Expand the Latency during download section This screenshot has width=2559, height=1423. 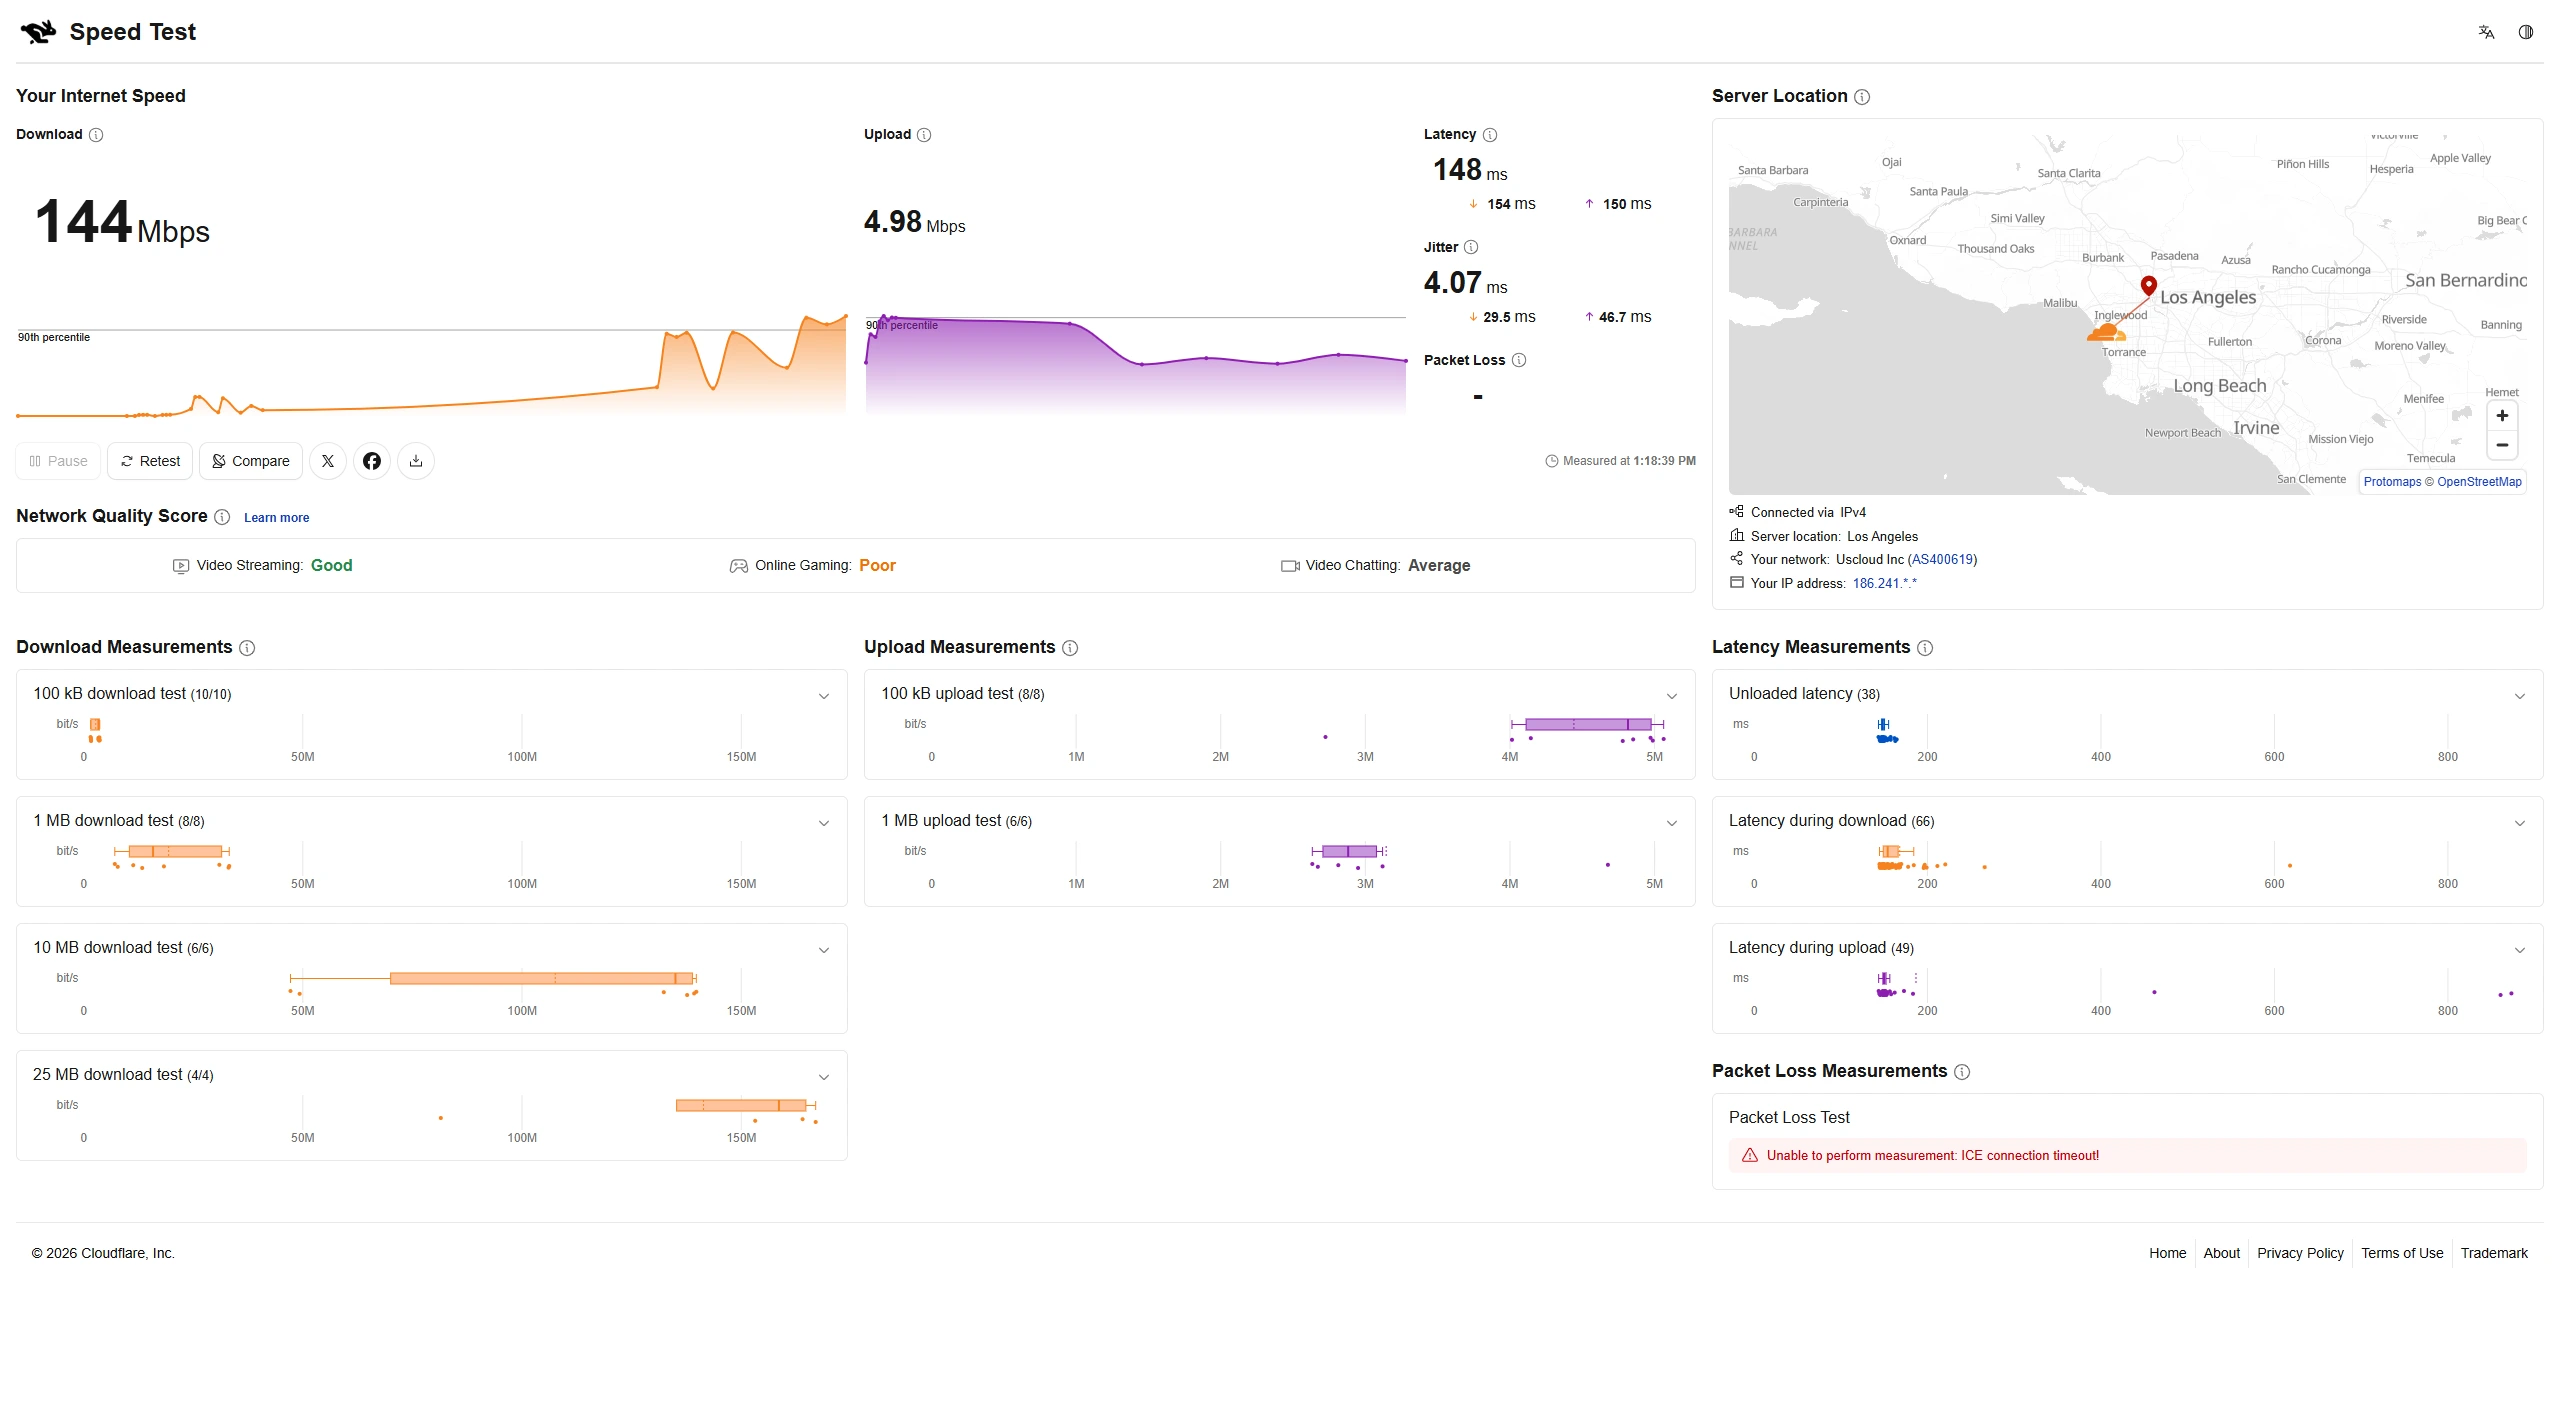[x=2520, y=823]
